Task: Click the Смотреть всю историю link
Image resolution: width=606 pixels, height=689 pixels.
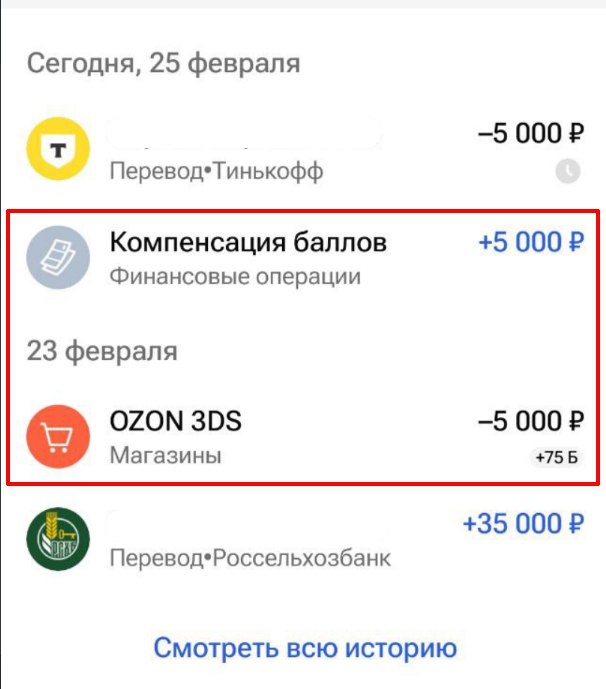Action: coord(305,648)
